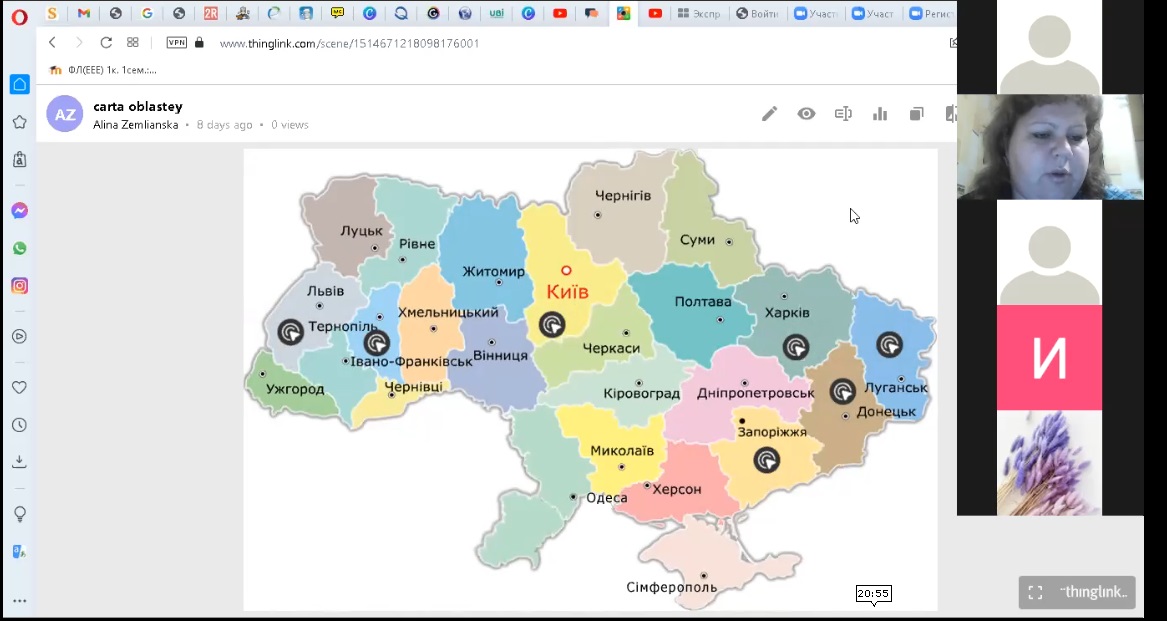Click the edit pencil icon
This screenshot has width=1167, height=621.
click(x=769, y=114)
